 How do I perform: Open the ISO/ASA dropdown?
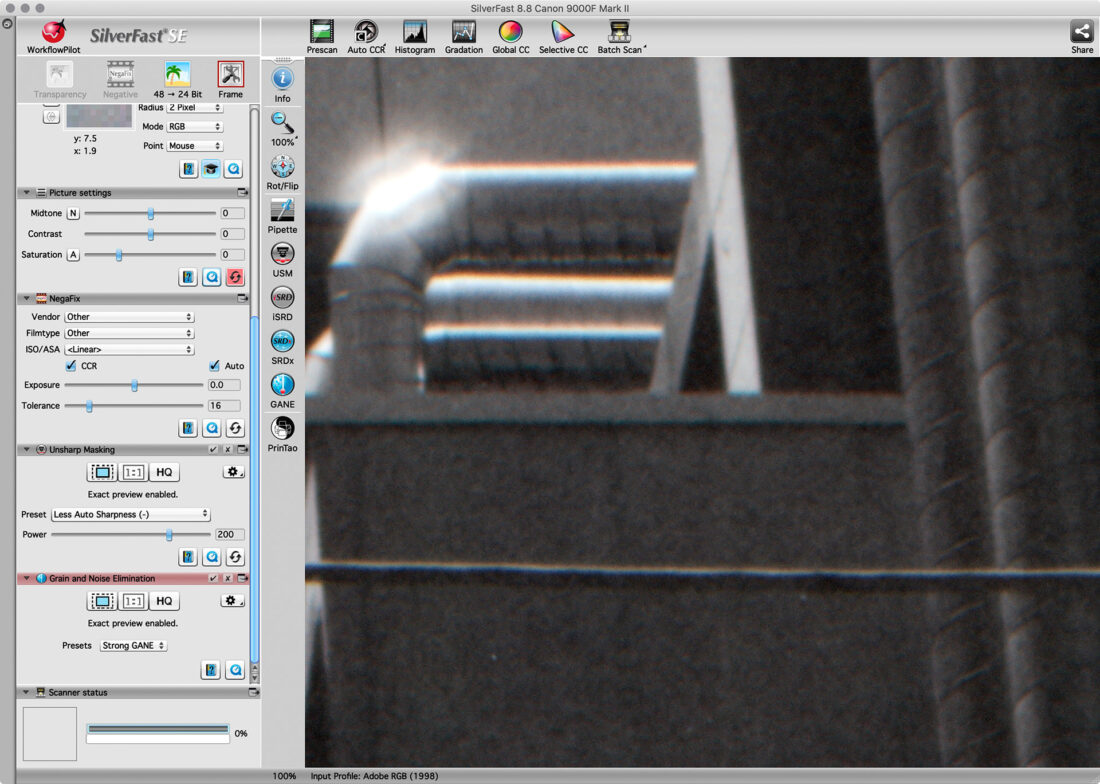pos(129,349)
